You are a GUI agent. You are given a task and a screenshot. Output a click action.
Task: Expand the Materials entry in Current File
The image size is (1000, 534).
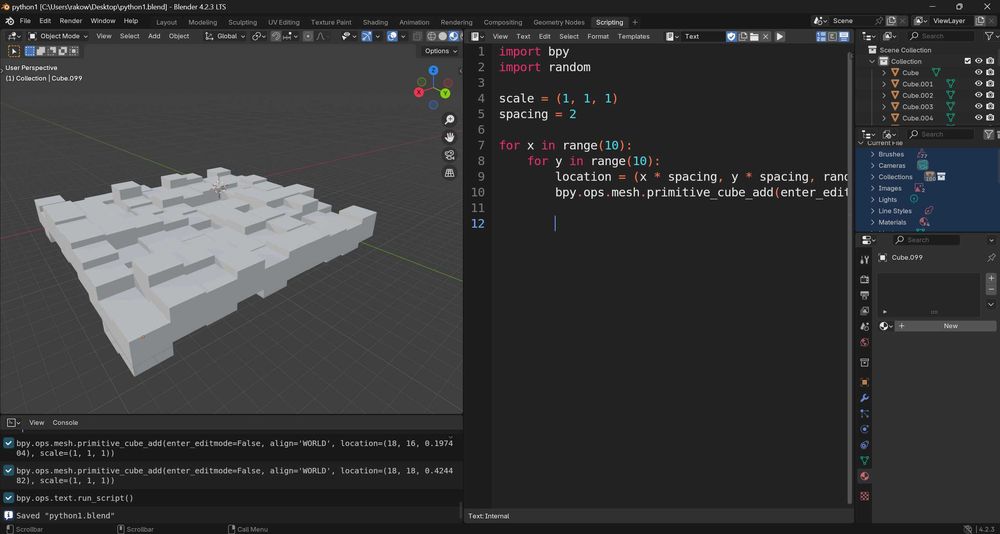pyautogui.click(x=872, y=222)
